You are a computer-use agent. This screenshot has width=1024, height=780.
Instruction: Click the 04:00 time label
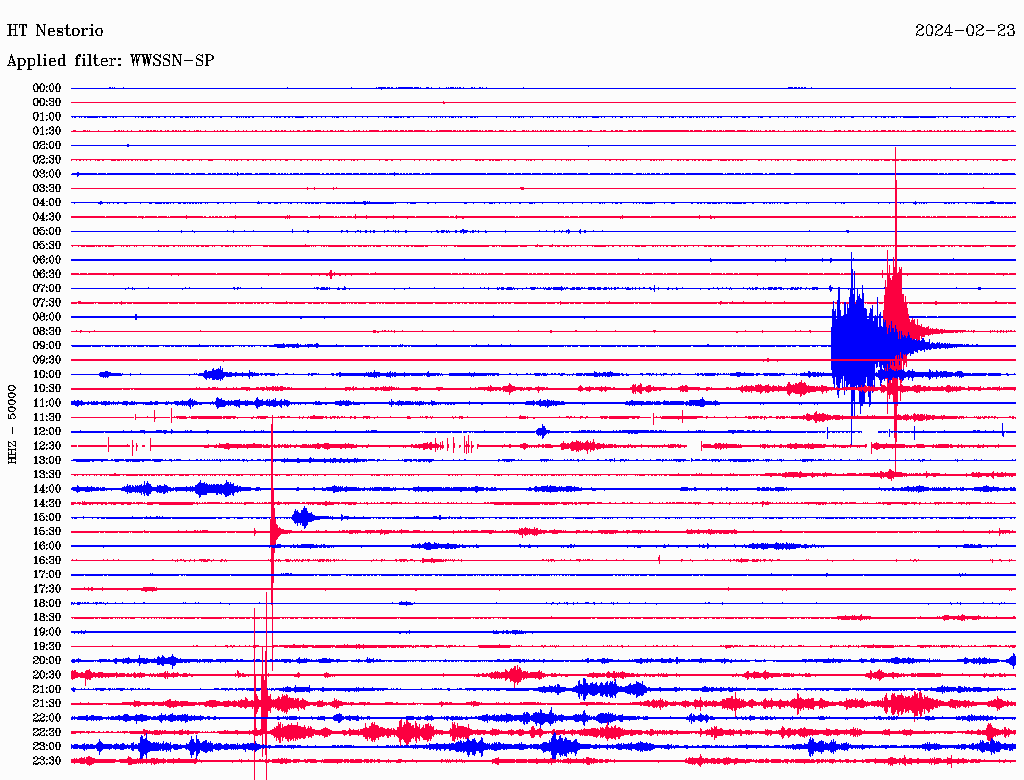click(x=47, y=203)
